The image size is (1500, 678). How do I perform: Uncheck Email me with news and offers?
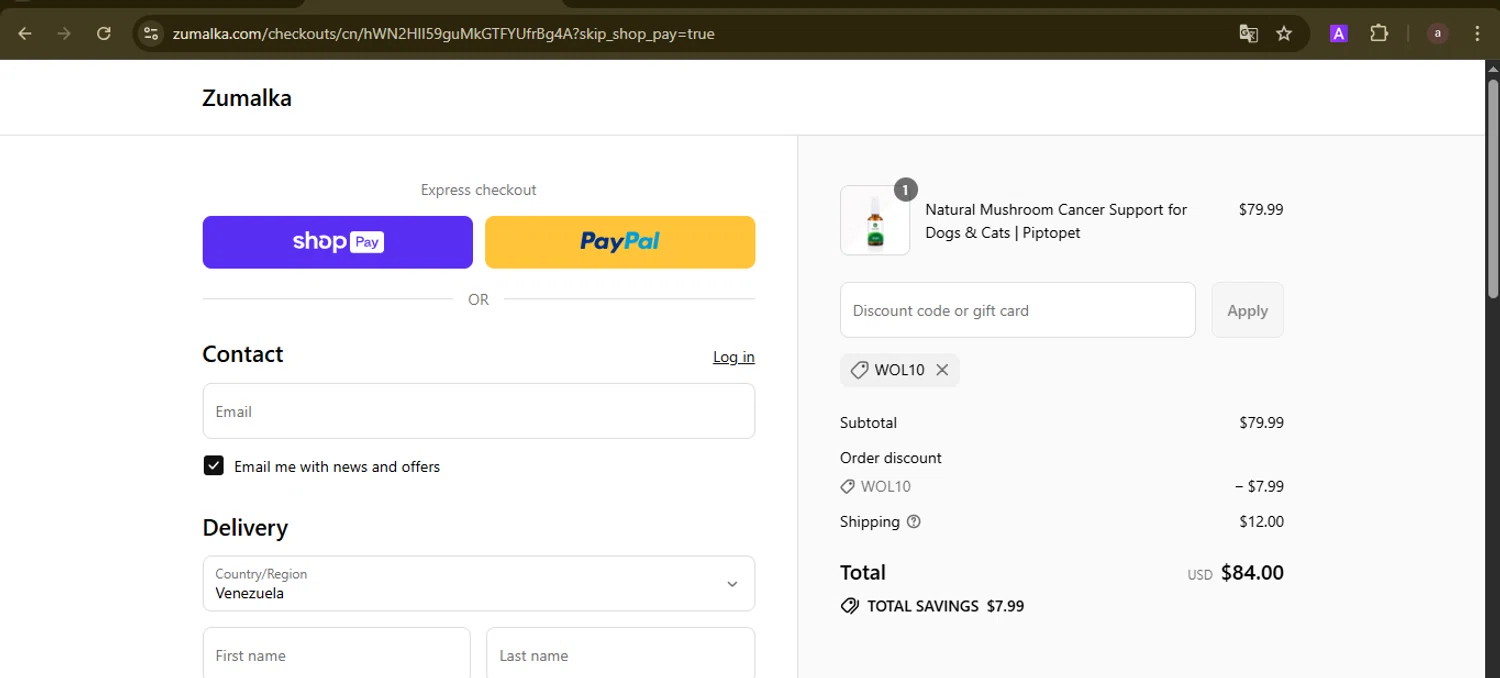[213, 466]
